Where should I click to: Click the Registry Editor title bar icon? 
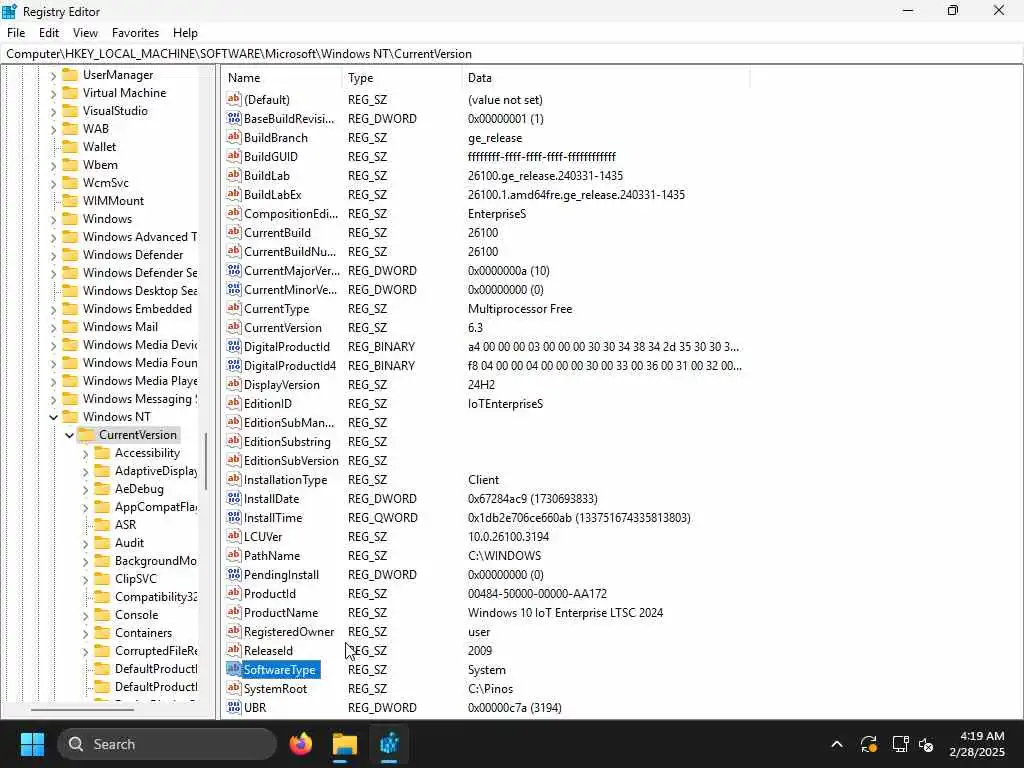(x=10, y=11)
